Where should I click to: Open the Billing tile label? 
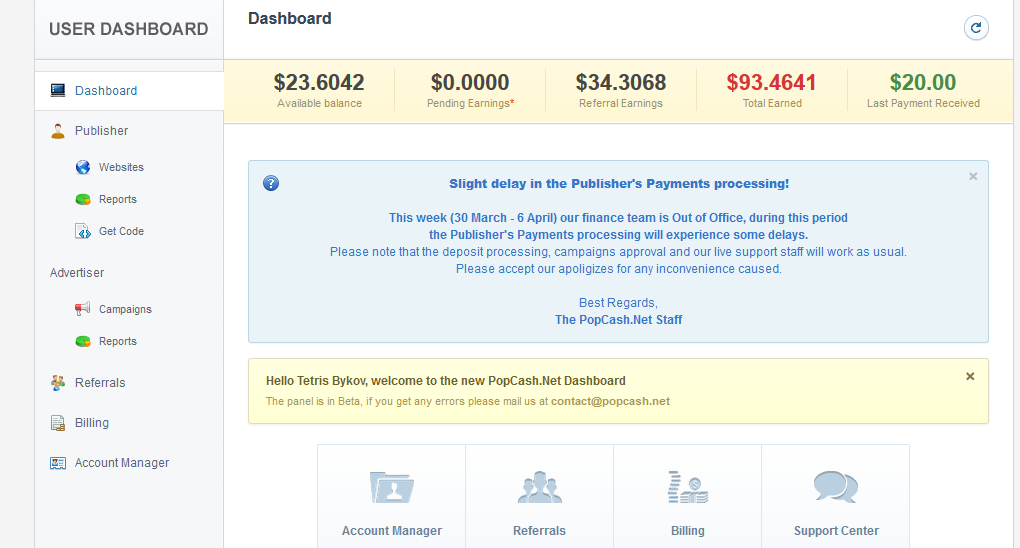tap(688, 530)
